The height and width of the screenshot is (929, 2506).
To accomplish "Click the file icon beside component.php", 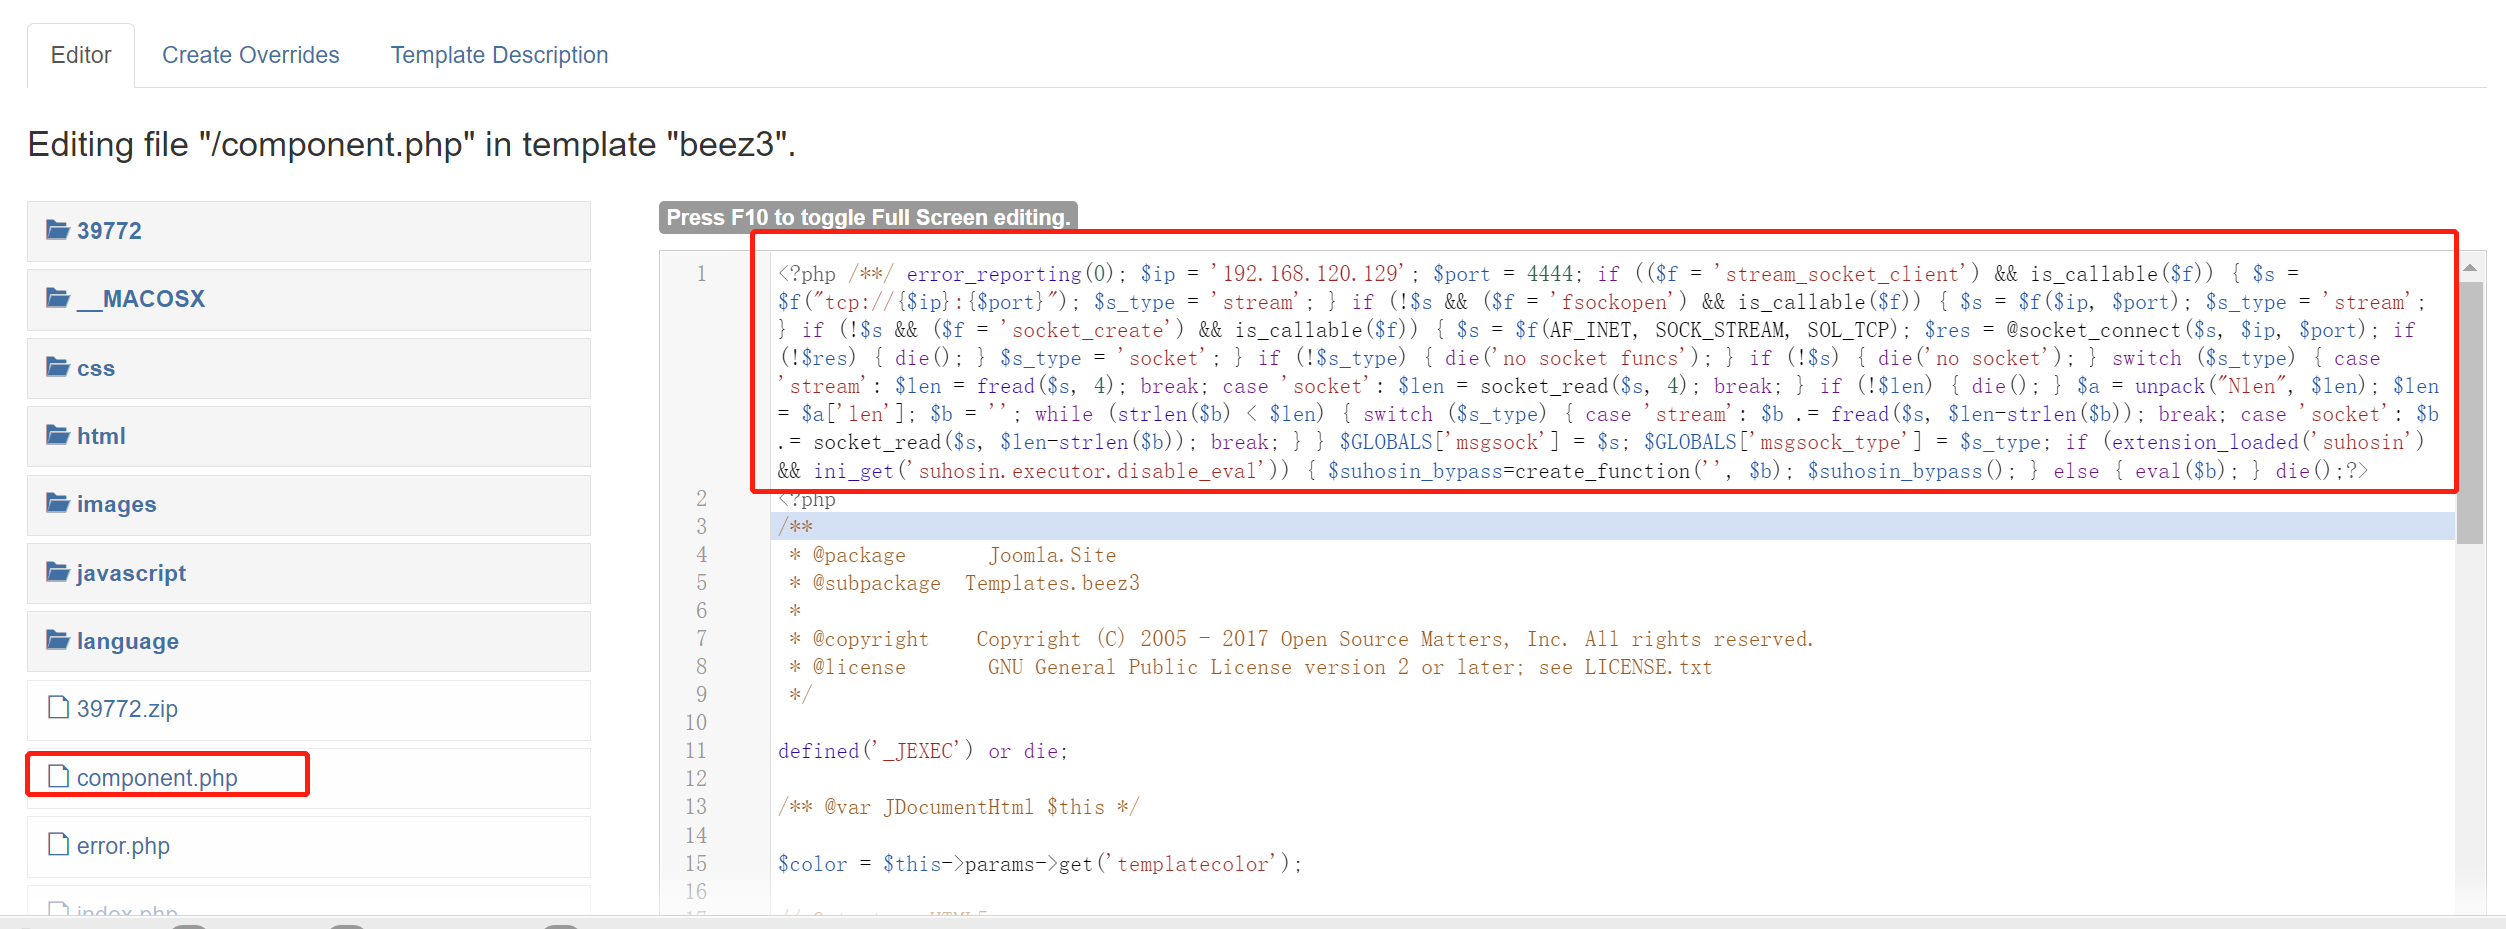I will click(58, 776).
